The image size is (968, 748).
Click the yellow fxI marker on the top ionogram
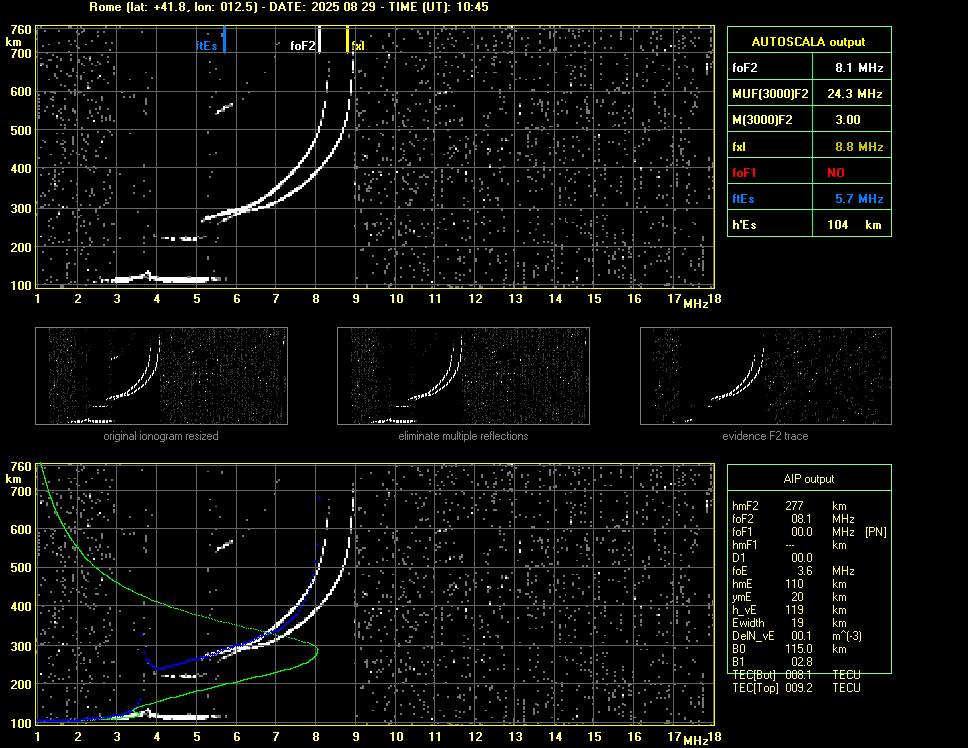click(348, 39)
